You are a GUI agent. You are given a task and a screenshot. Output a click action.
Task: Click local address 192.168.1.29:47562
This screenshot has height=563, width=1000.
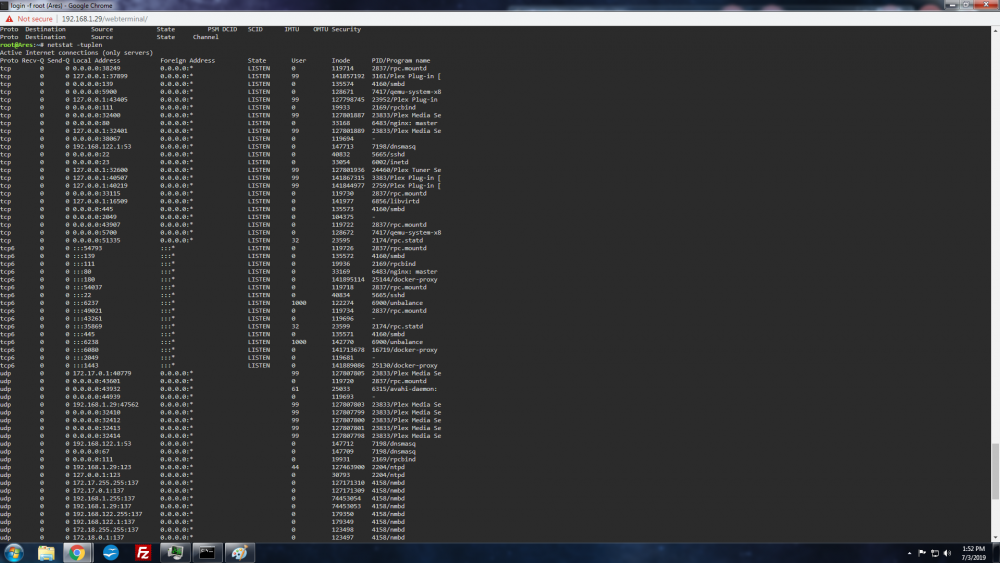(x=105, y=404)
